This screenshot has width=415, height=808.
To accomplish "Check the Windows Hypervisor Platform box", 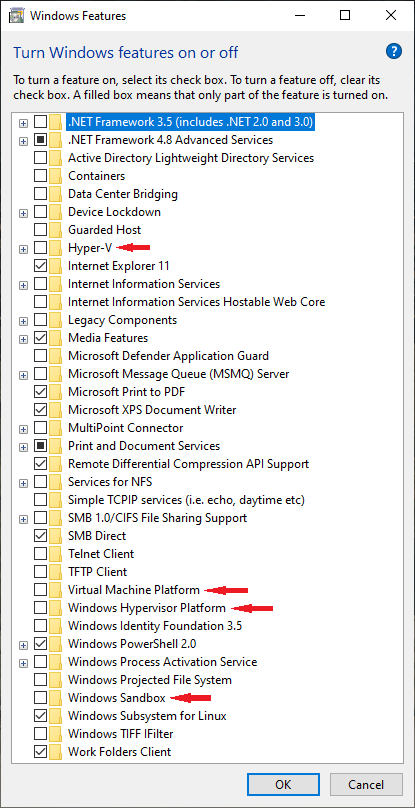I will click(40, 608).
